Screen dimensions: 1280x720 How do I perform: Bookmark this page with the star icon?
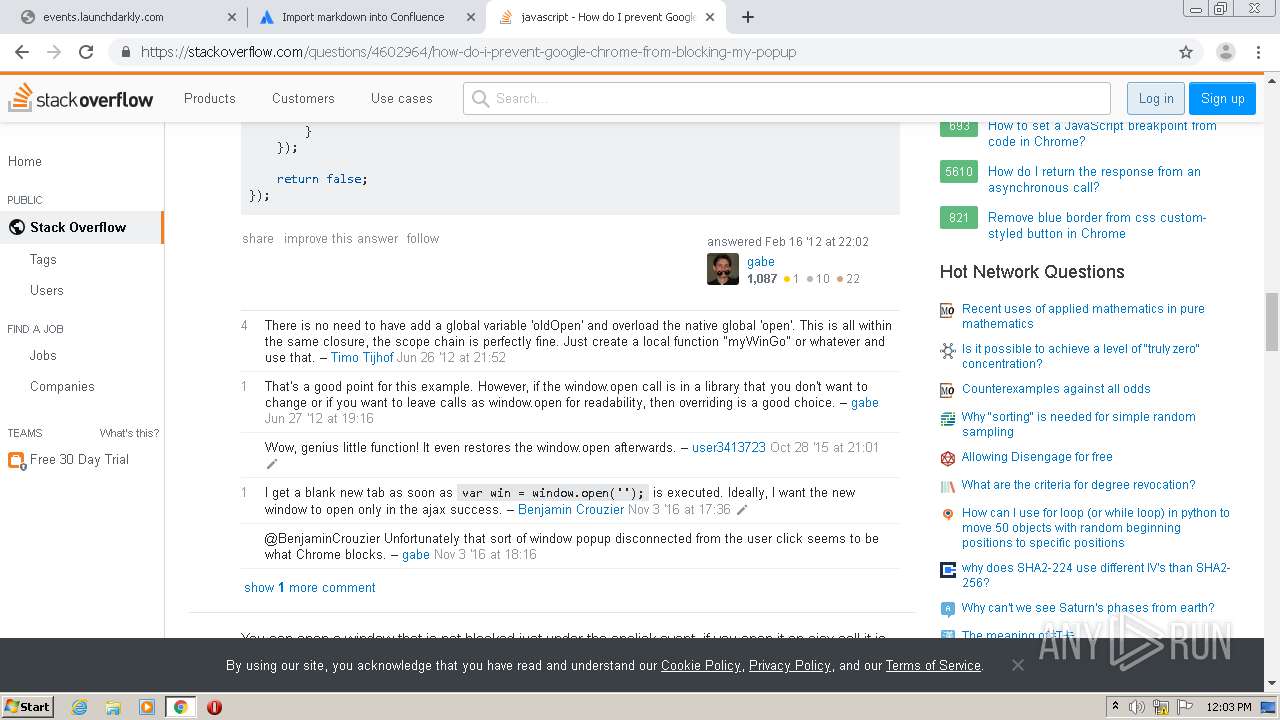(x=1186, y=52)
